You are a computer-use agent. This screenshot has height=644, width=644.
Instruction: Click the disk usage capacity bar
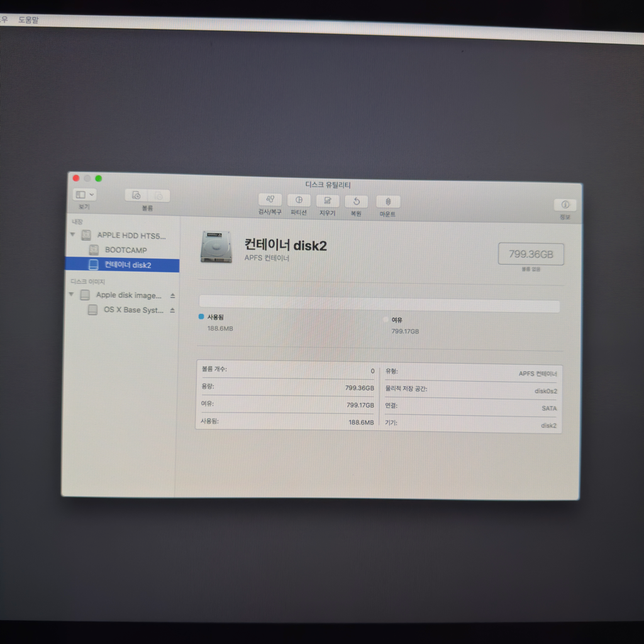pos(379,304)
